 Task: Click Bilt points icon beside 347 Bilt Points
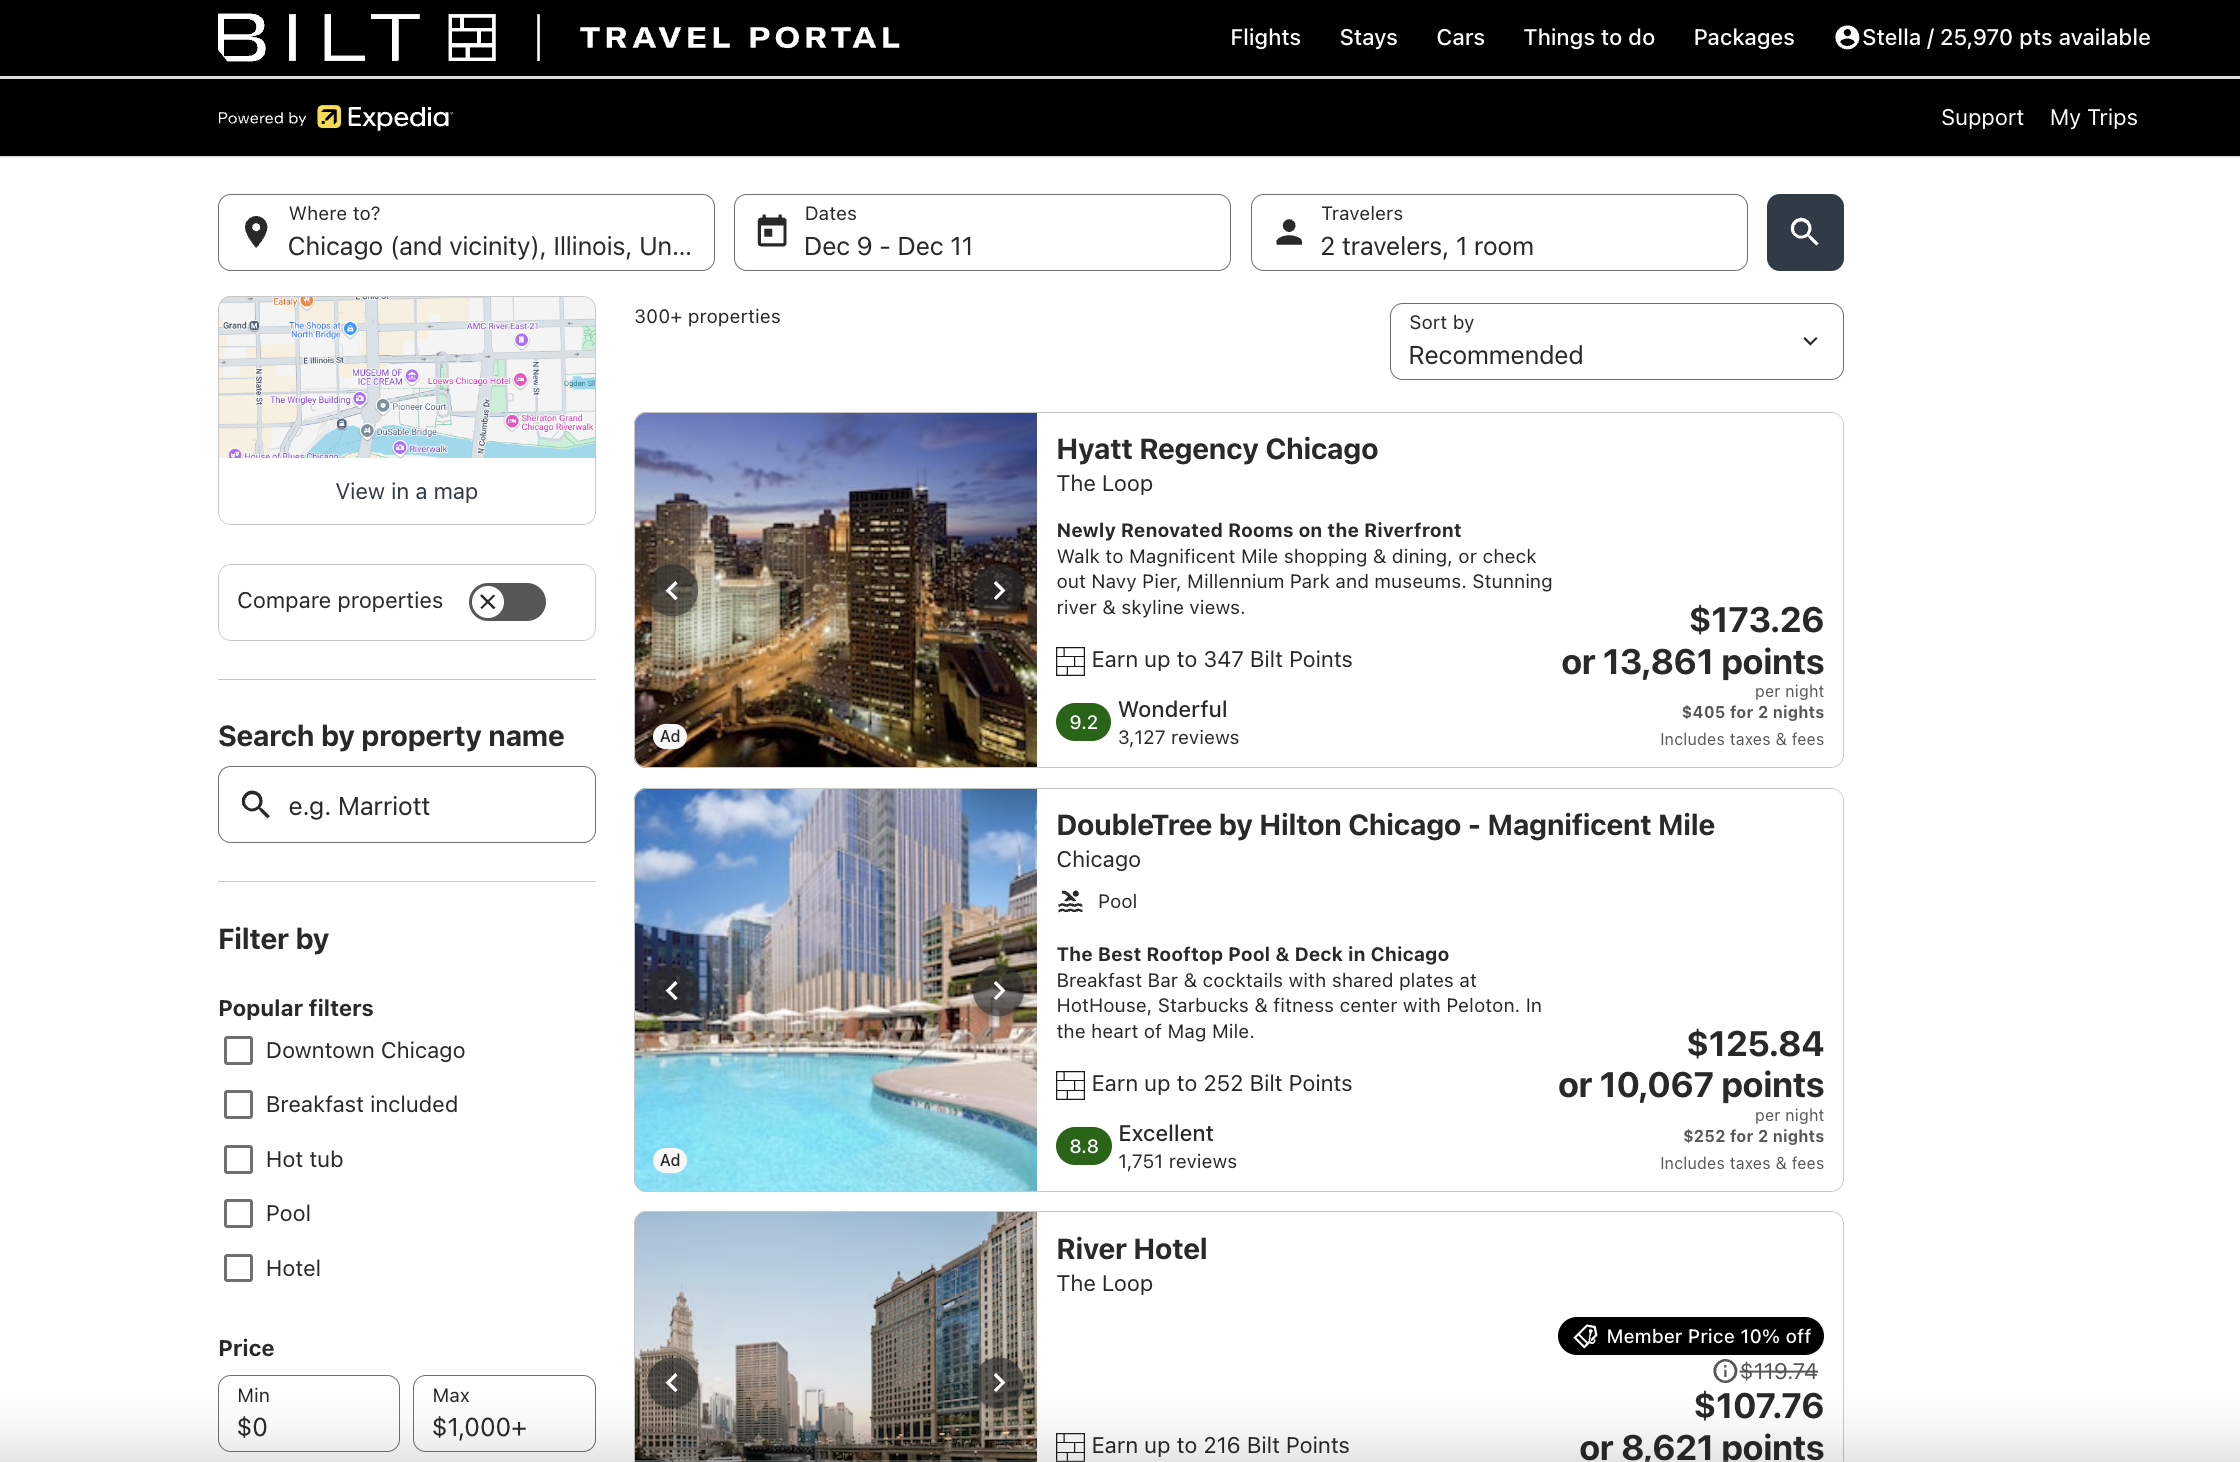(1070, 660)
